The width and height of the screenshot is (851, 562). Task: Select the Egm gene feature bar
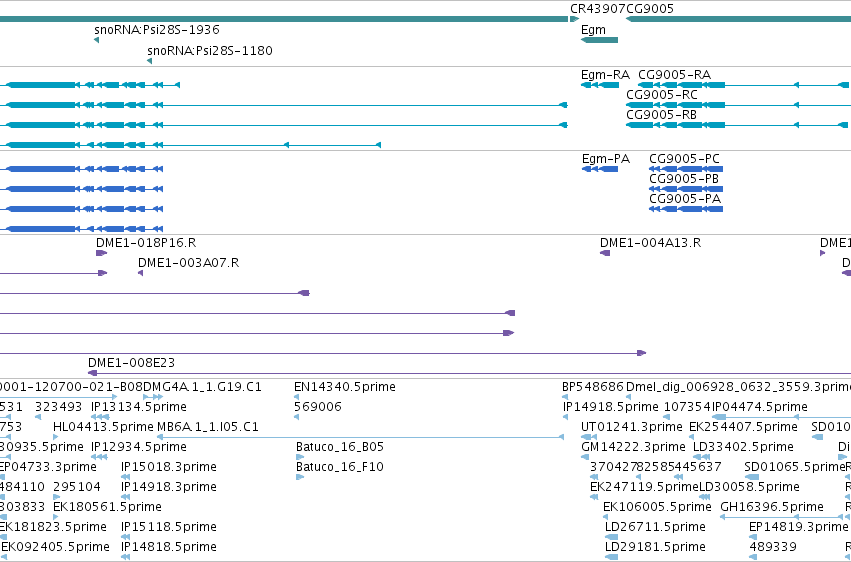point(599,40)
